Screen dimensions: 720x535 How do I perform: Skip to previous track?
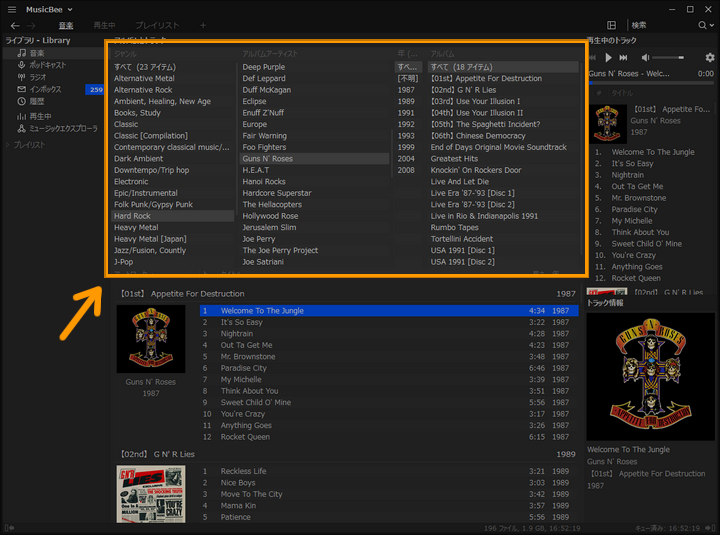pos(592,57)
